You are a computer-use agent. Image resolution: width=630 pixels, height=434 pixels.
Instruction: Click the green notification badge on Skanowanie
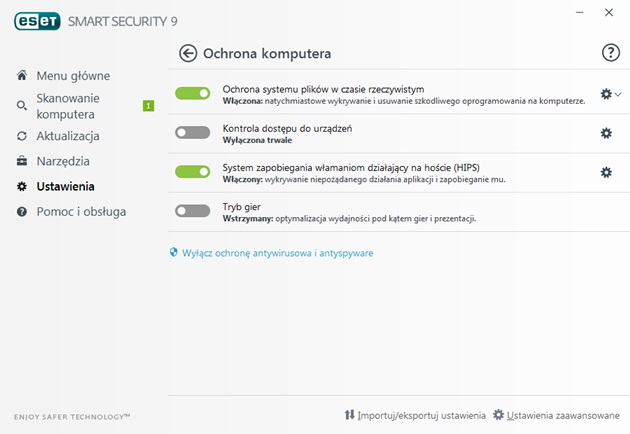pos(148,106)
